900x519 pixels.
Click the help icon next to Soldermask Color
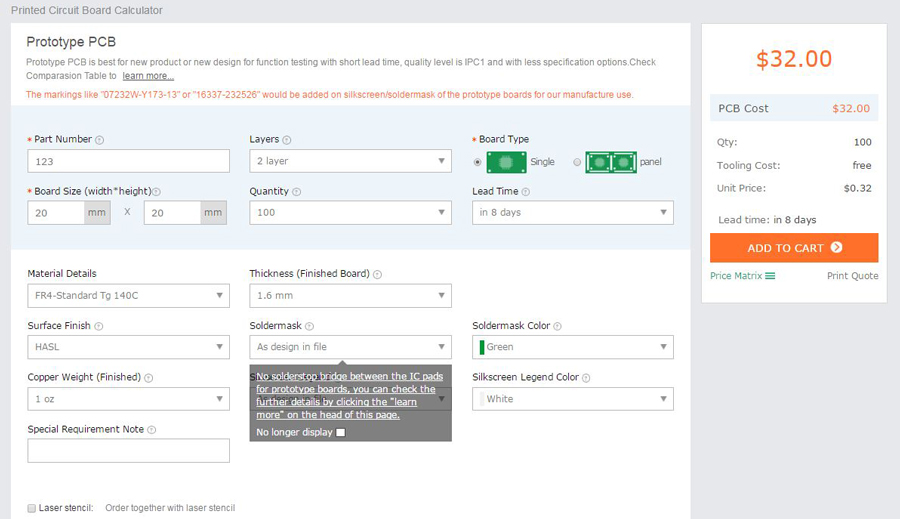pos(557,326)
